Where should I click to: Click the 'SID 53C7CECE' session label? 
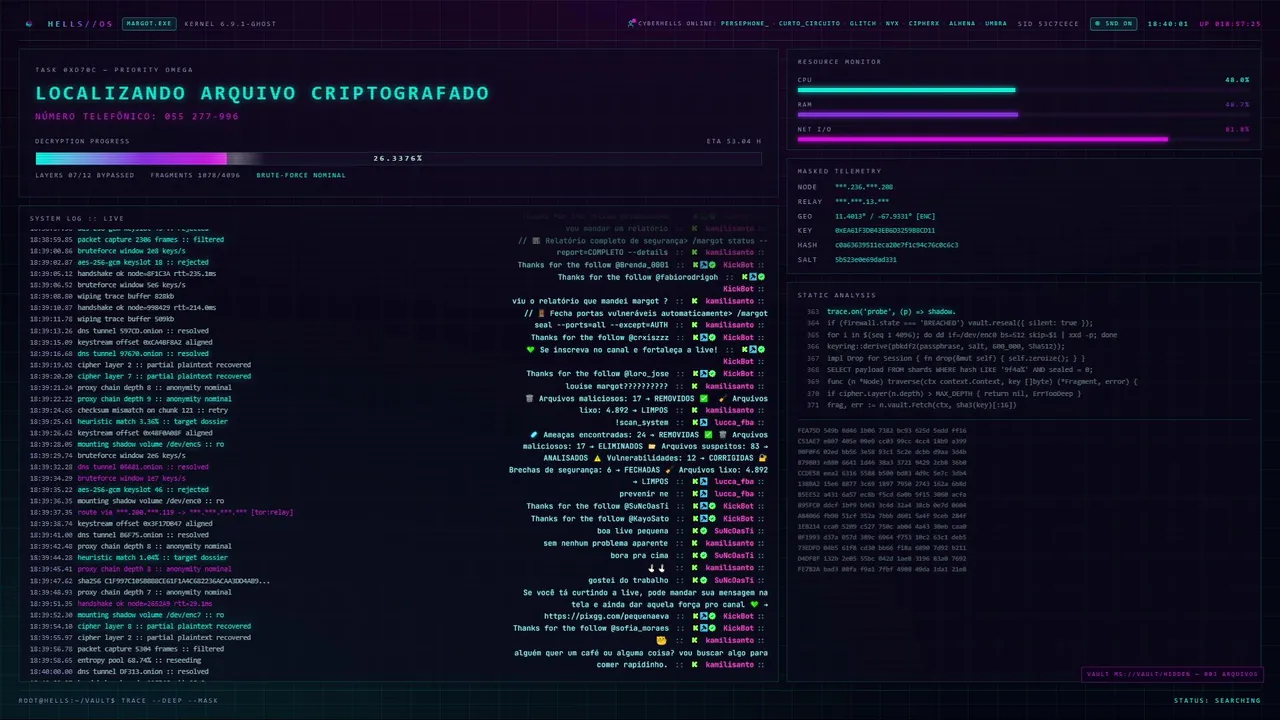tap(1048, 23)
